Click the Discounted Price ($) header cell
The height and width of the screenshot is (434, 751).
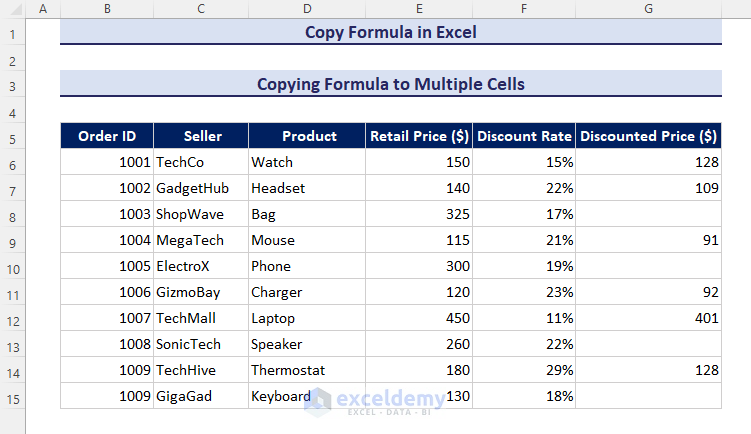coord(648,136)
